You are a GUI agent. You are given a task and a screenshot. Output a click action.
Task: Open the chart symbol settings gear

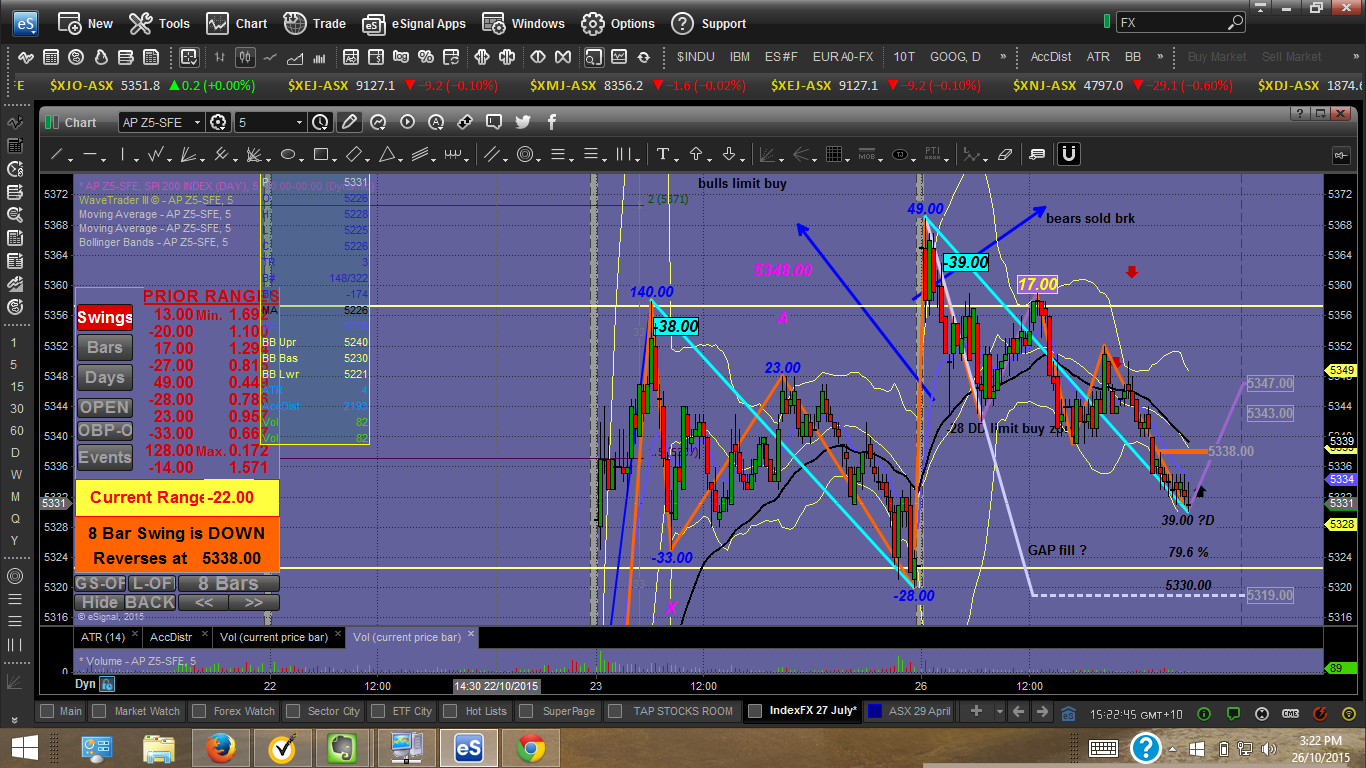click(219, 122)
